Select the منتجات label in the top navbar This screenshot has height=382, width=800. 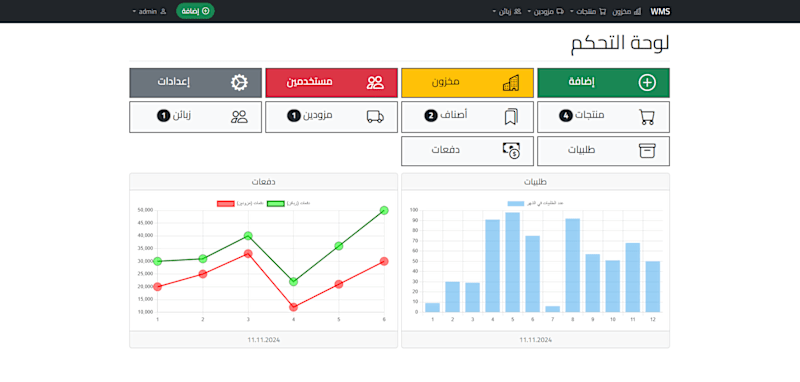586,12
